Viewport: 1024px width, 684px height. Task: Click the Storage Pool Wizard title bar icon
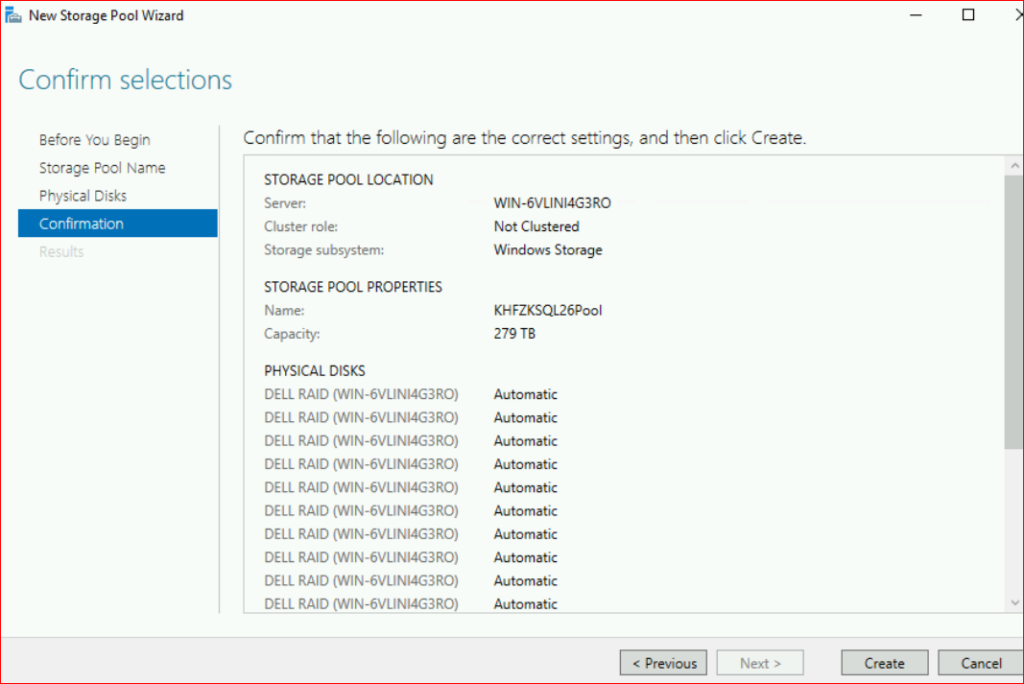click(15, 16)
